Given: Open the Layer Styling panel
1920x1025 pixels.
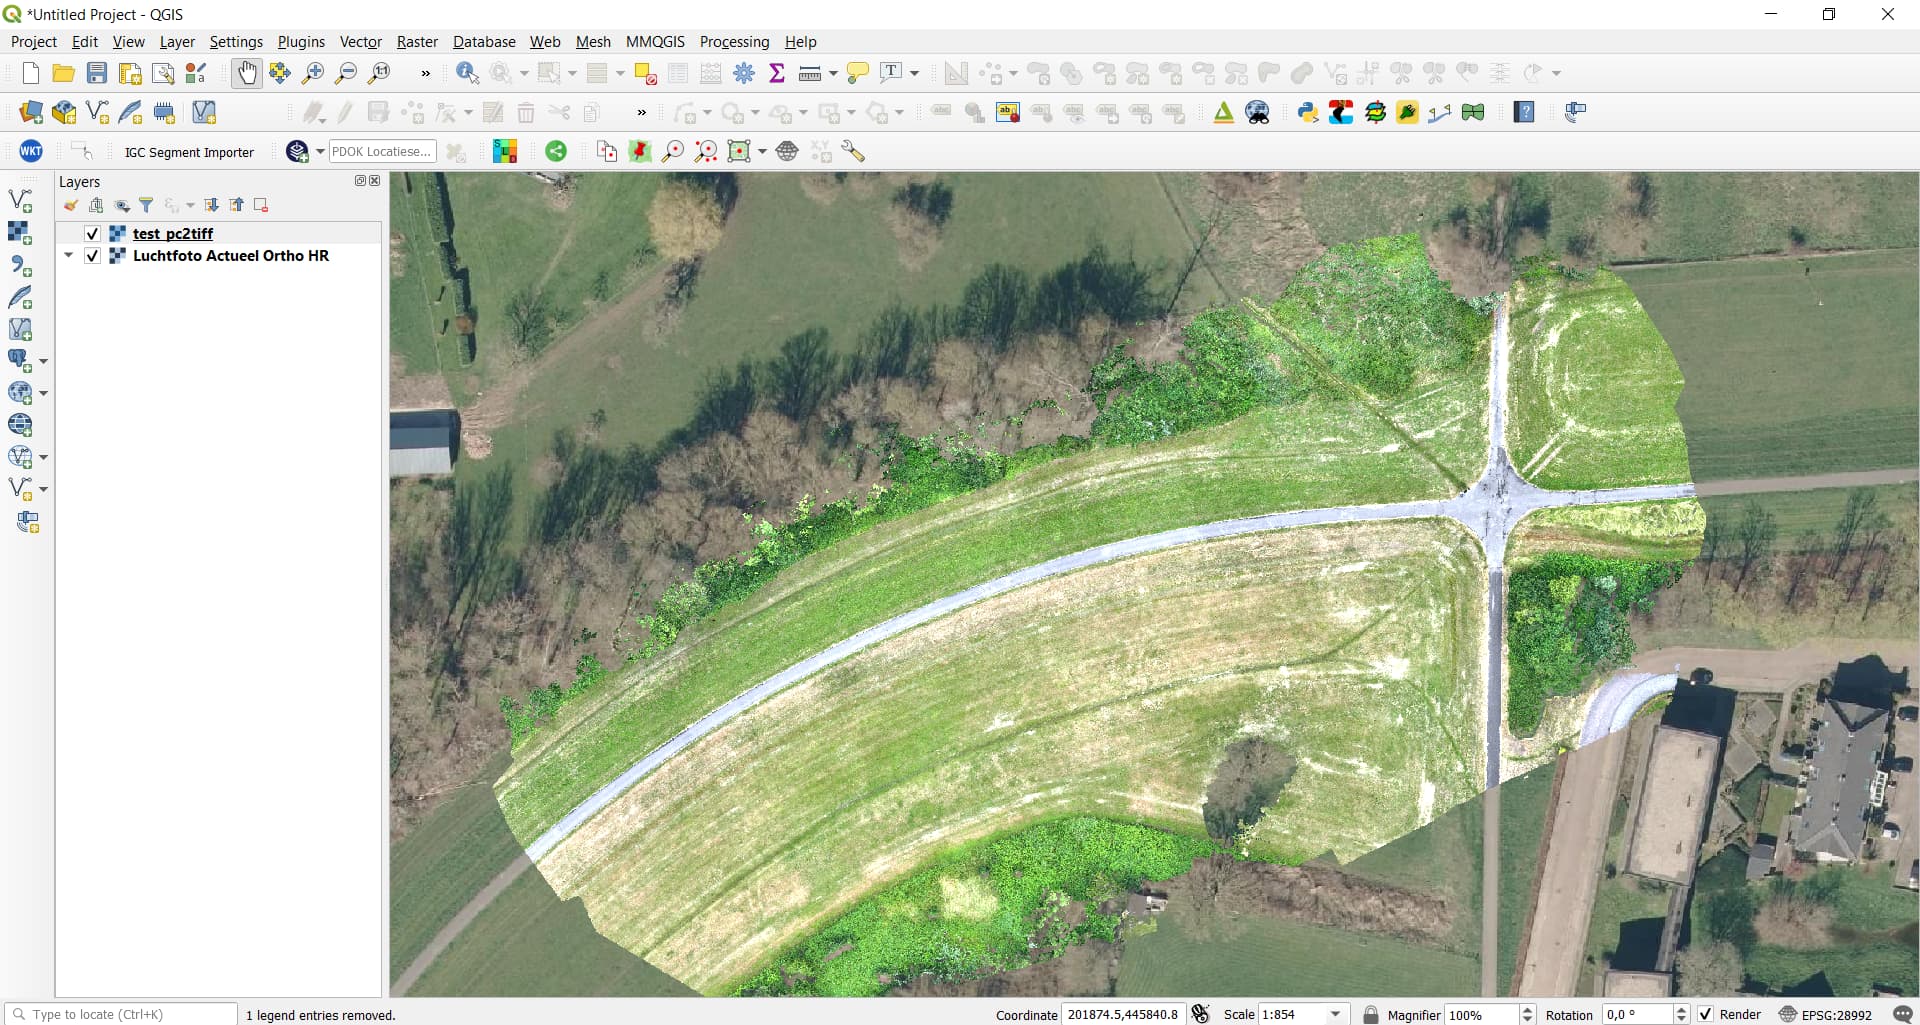Looking at the screenshot, I should coord(70,205).
